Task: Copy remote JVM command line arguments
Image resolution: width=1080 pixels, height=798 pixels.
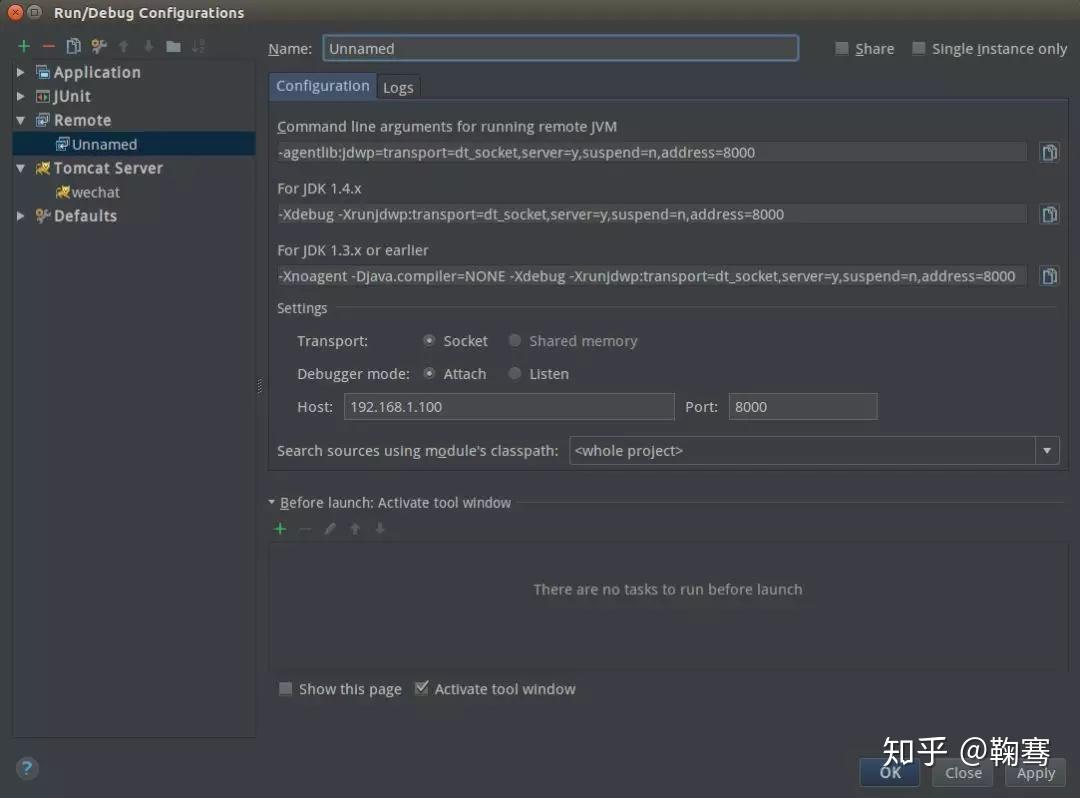Action: (x=1048, y=152)
